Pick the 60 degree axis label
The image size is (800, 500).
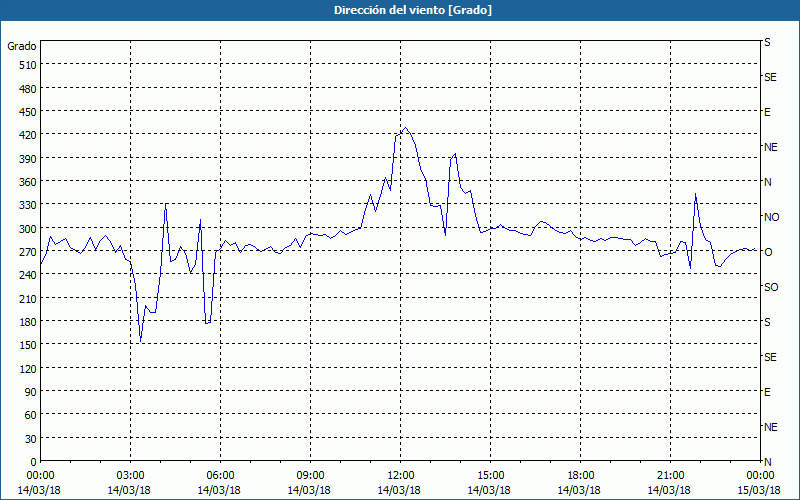click(x=31, y=415)
